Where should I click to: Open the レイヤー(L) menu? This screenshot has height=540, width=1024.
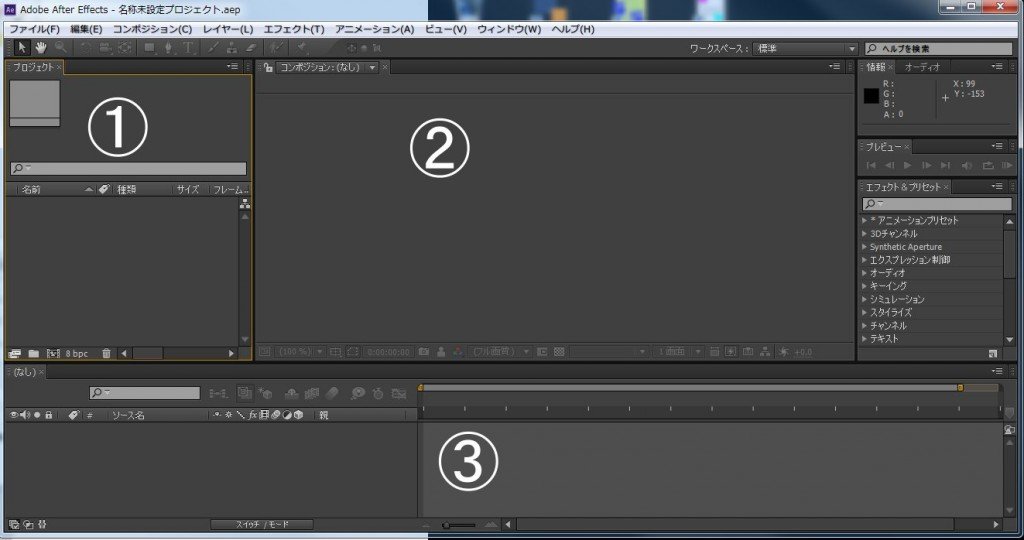[228, 29]
